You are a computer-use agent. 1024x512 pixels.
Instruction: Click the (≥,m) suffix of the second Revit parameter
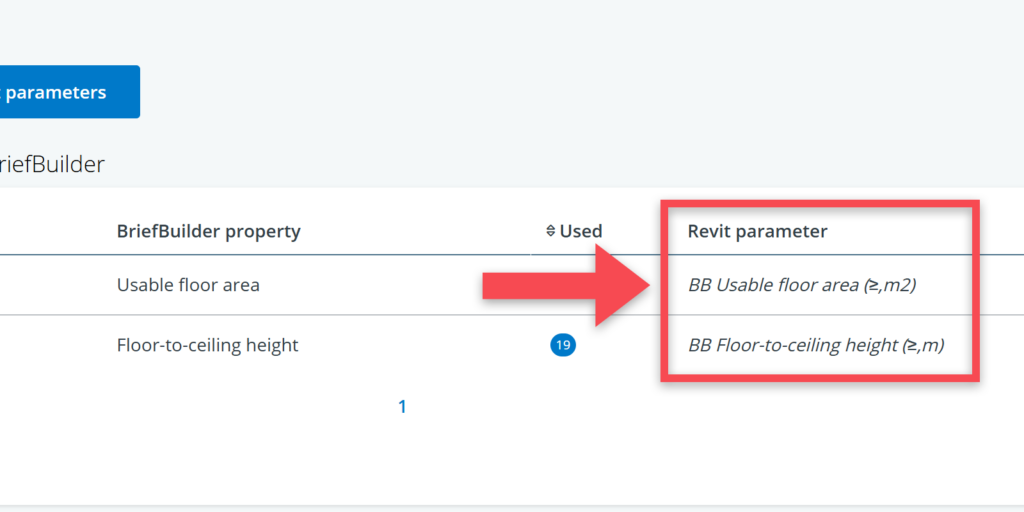[922, 345]
